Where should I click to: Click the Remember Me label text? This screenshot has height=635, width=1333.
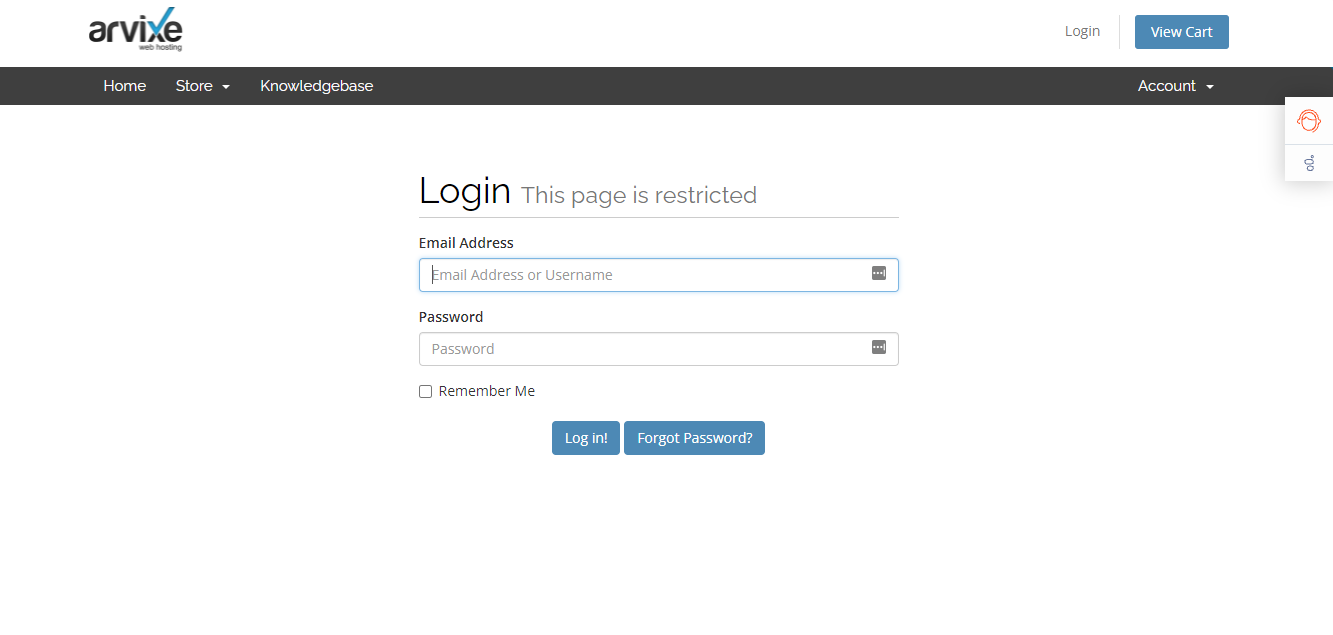487,391
